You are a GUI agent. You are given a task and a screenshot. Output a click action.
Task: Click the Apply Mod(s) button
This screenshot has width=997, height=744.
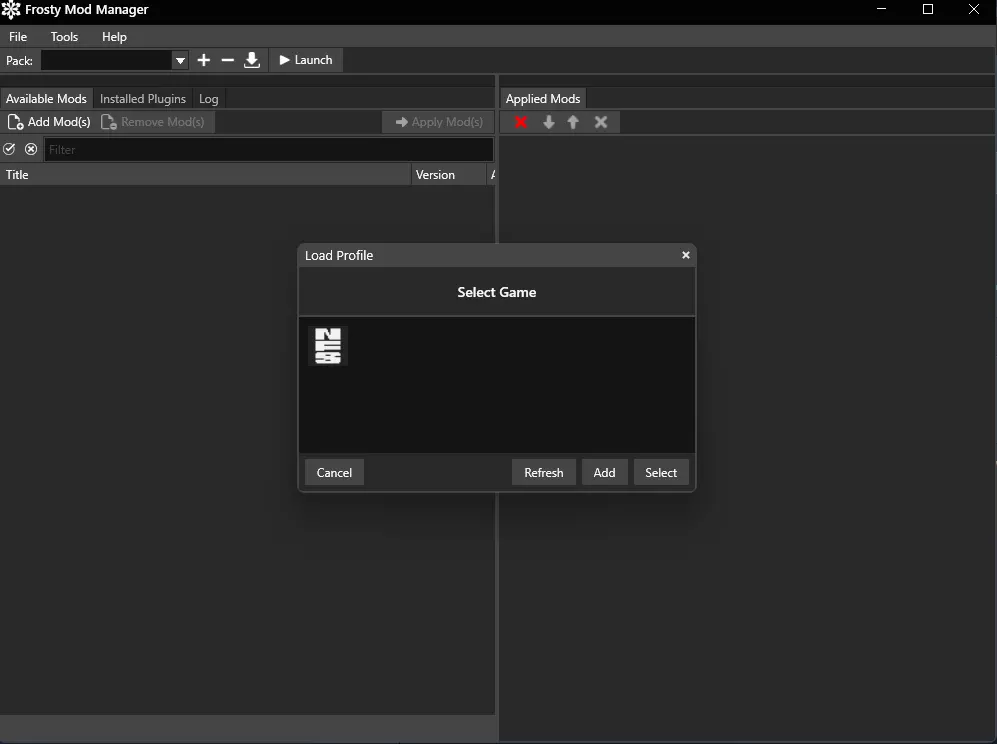tap(439, 122)
